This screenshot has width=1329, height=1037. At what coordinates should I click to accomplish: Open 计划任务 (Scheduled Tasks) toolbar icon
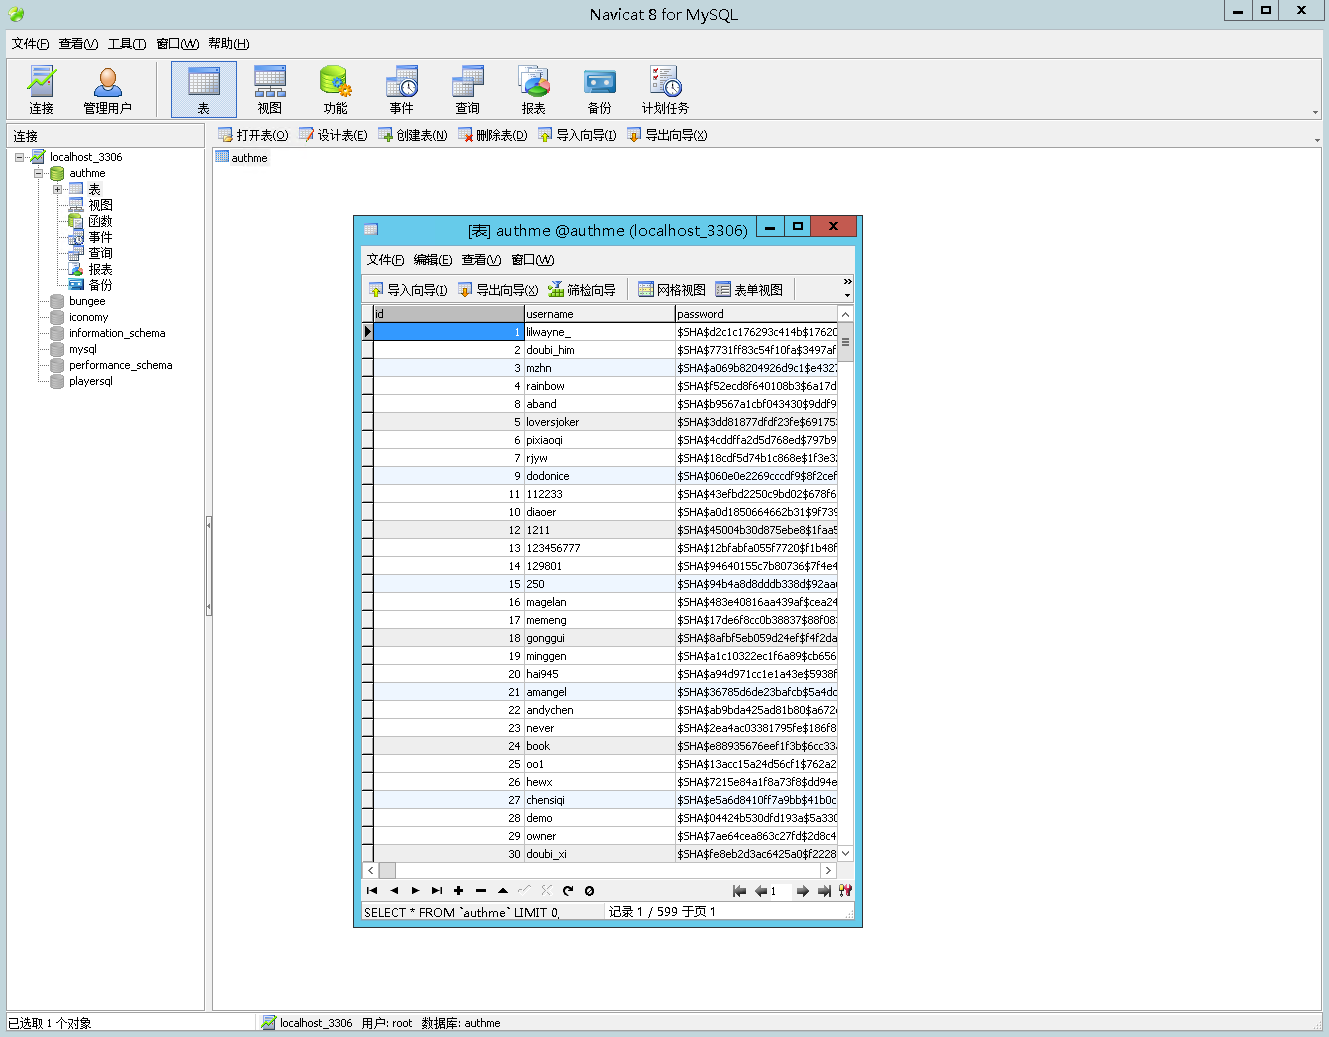pyautogui.click(x=665, y=90)
